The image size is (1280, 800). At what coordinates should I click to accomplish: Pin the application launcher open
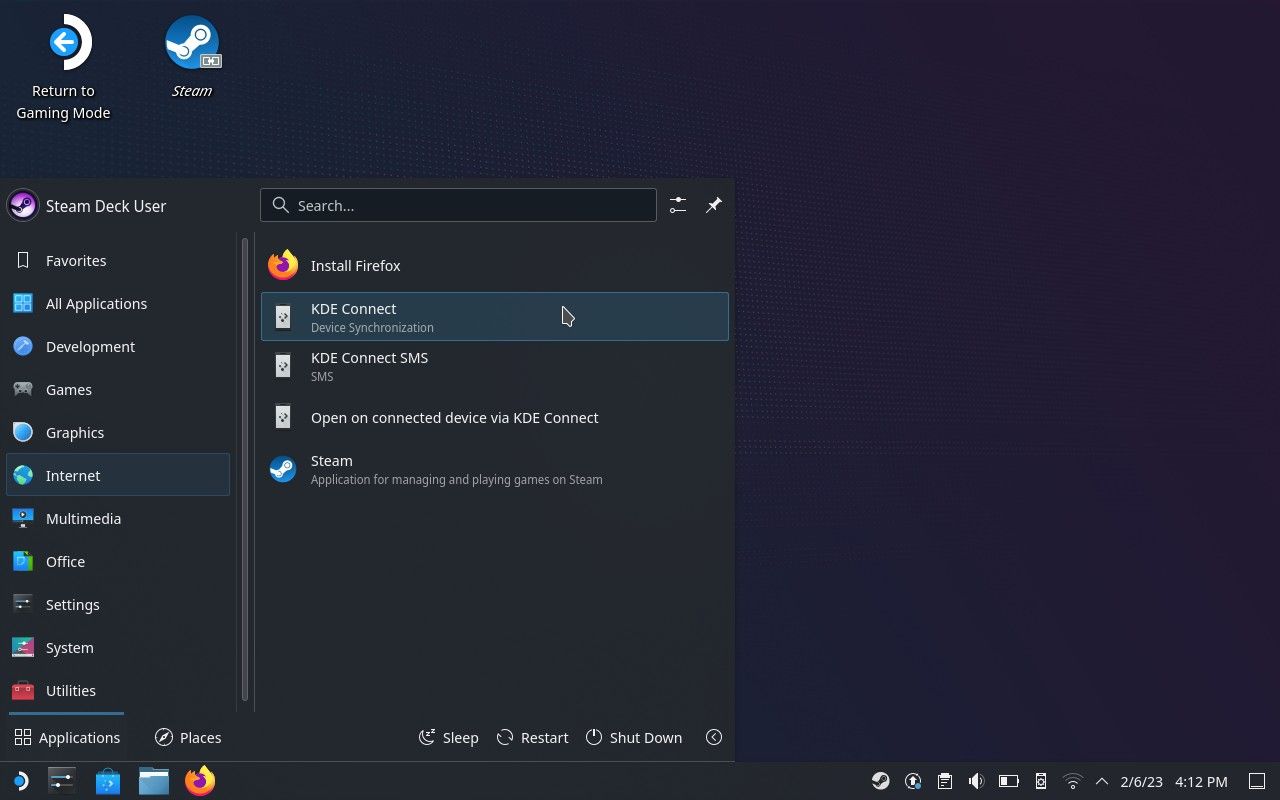point(714,205)
